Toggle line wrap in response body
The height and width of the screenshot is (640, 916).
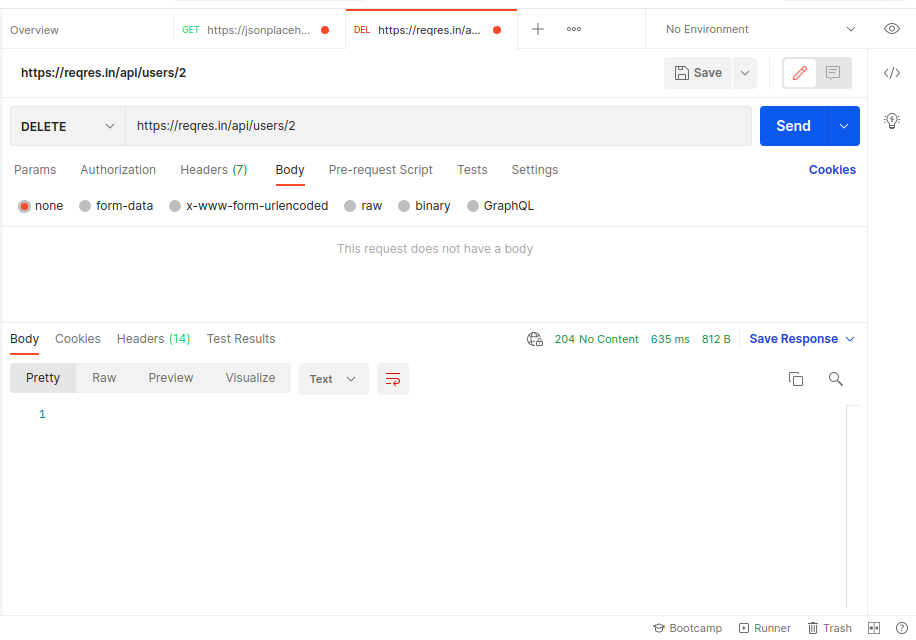click(x=393, y=379)
